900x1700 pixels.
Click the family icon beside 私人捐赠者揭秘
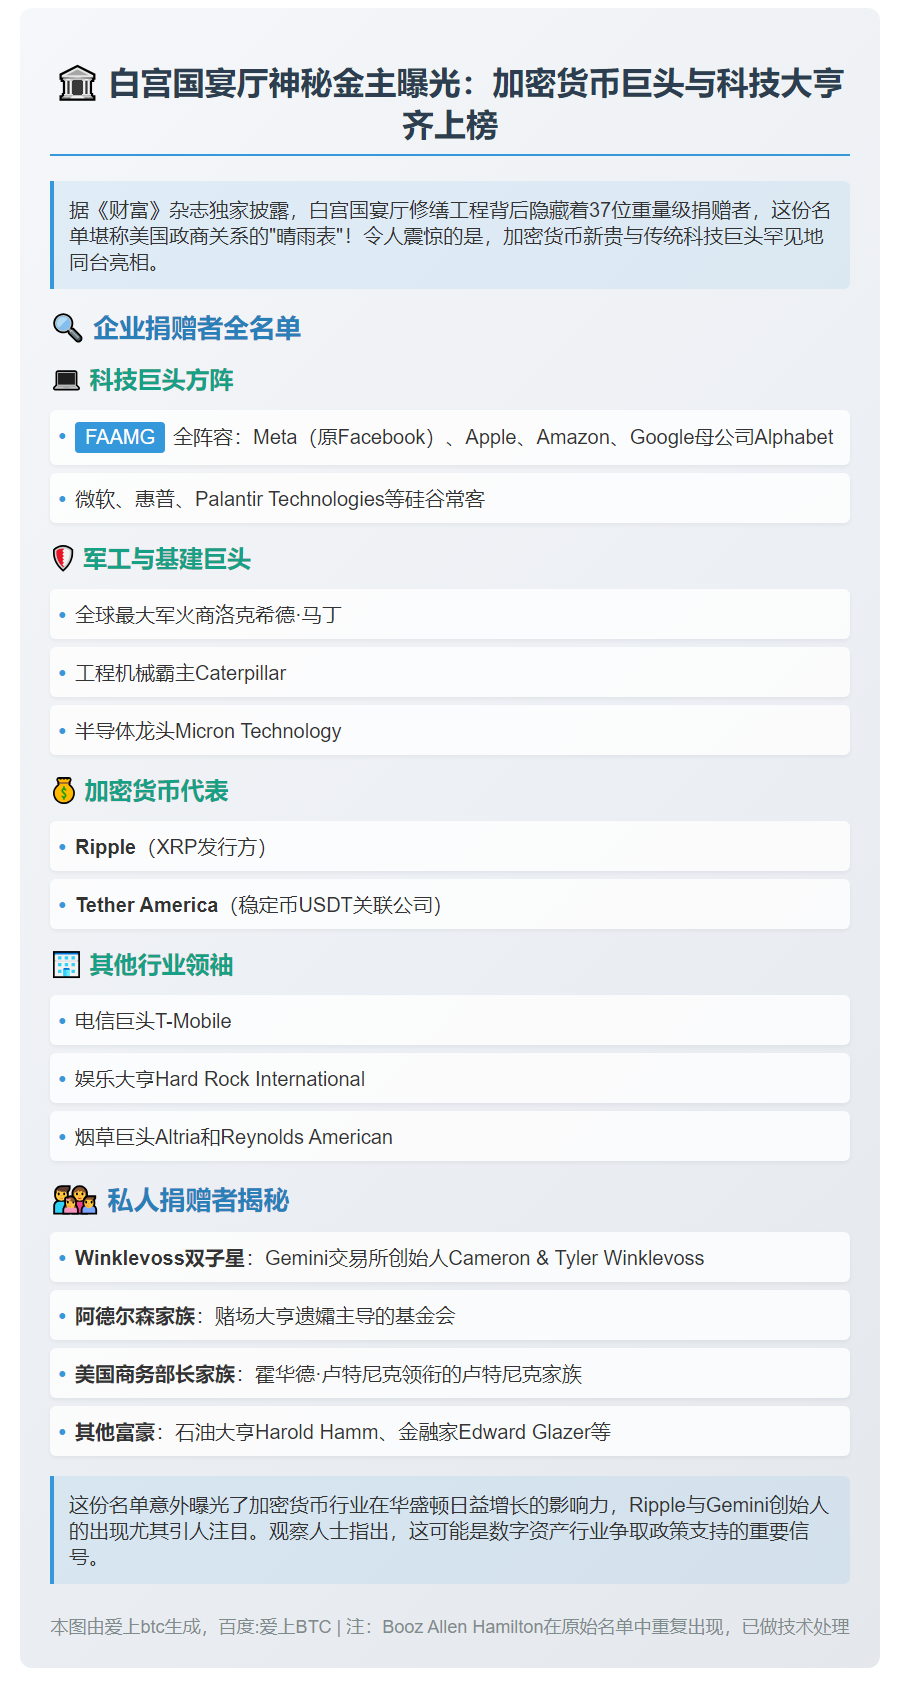[75, 1200]
